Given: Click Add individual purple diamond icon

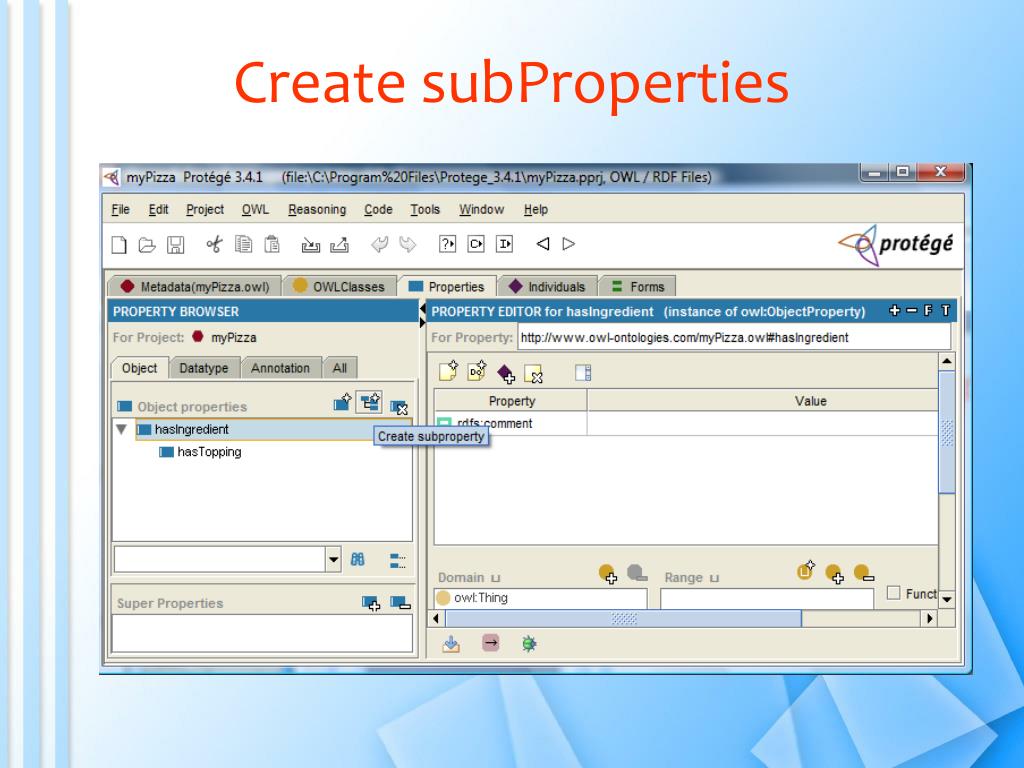Looking at the screenshot, I should [x=505, y=374].
